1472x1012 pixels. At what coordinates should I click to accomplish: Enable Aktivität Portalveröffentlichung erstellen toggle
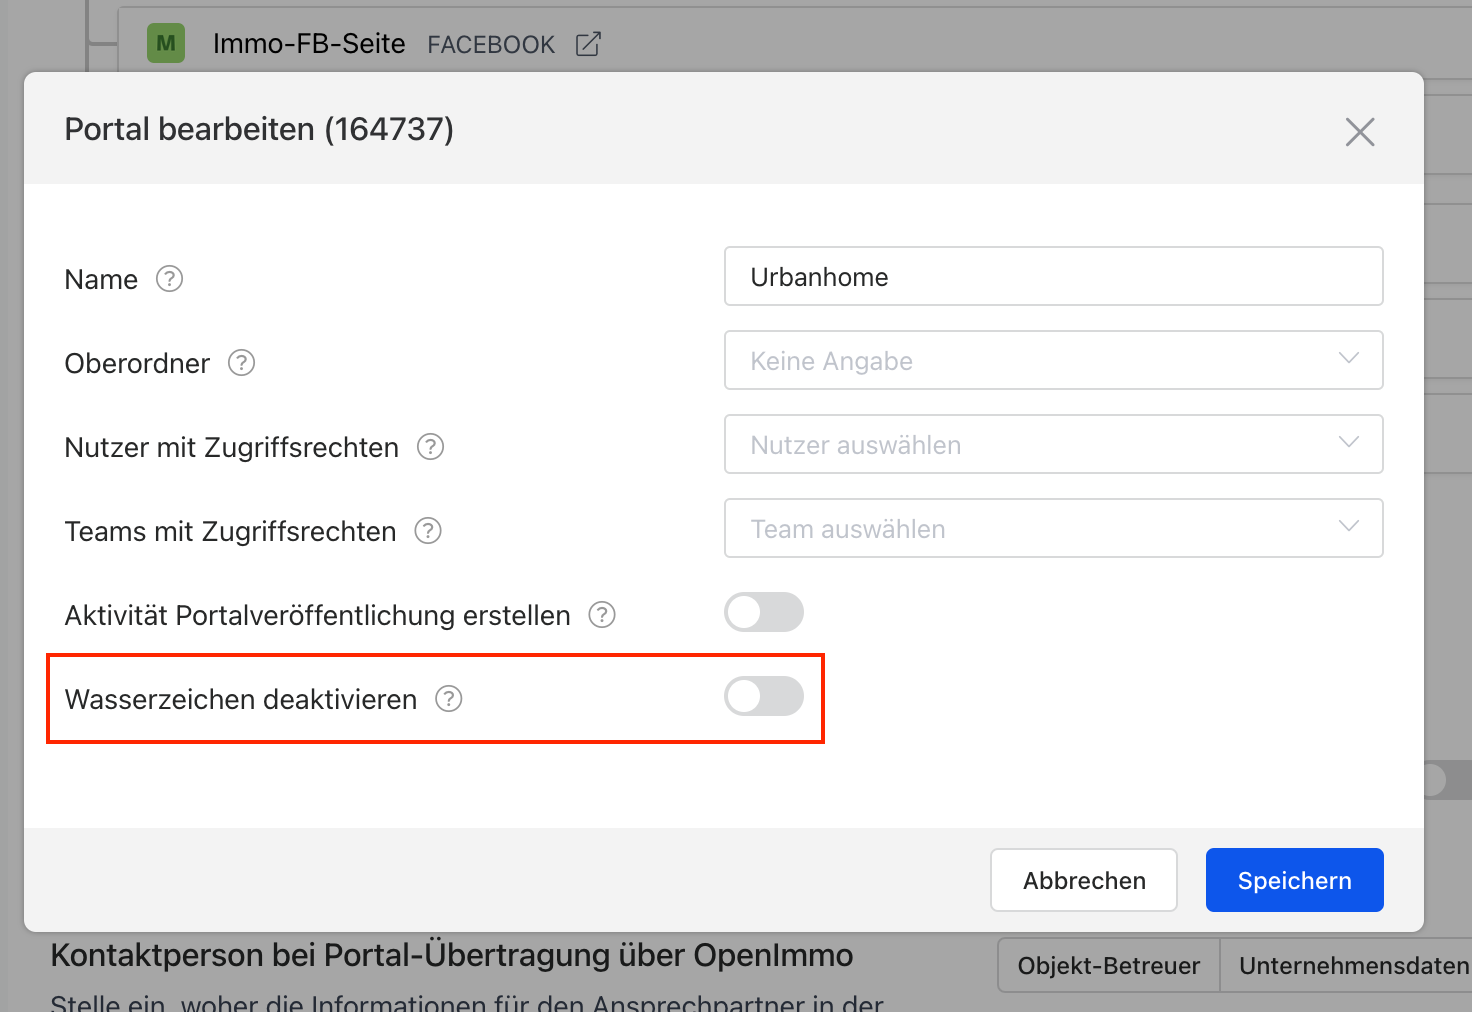(764, 613)
